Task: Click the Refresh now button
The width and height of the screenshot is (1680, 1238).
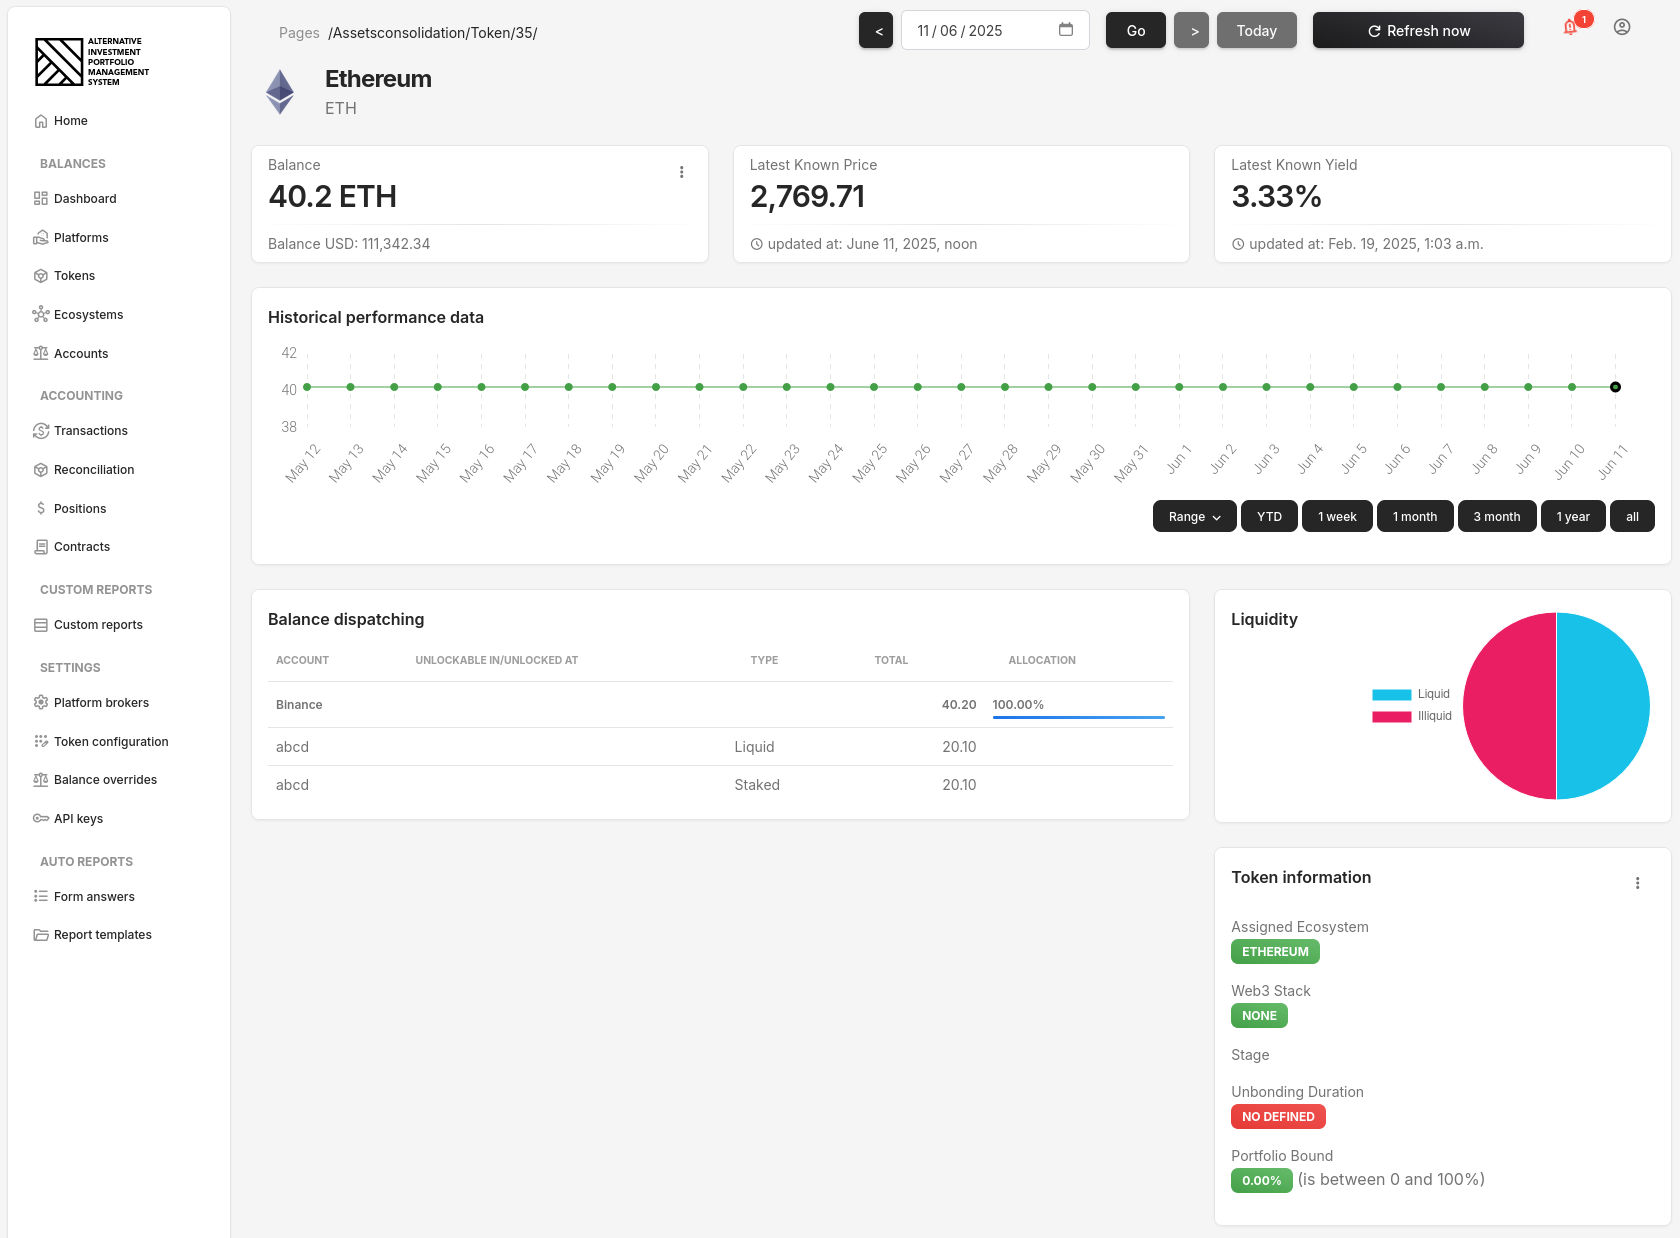Action: point(1418,31)
